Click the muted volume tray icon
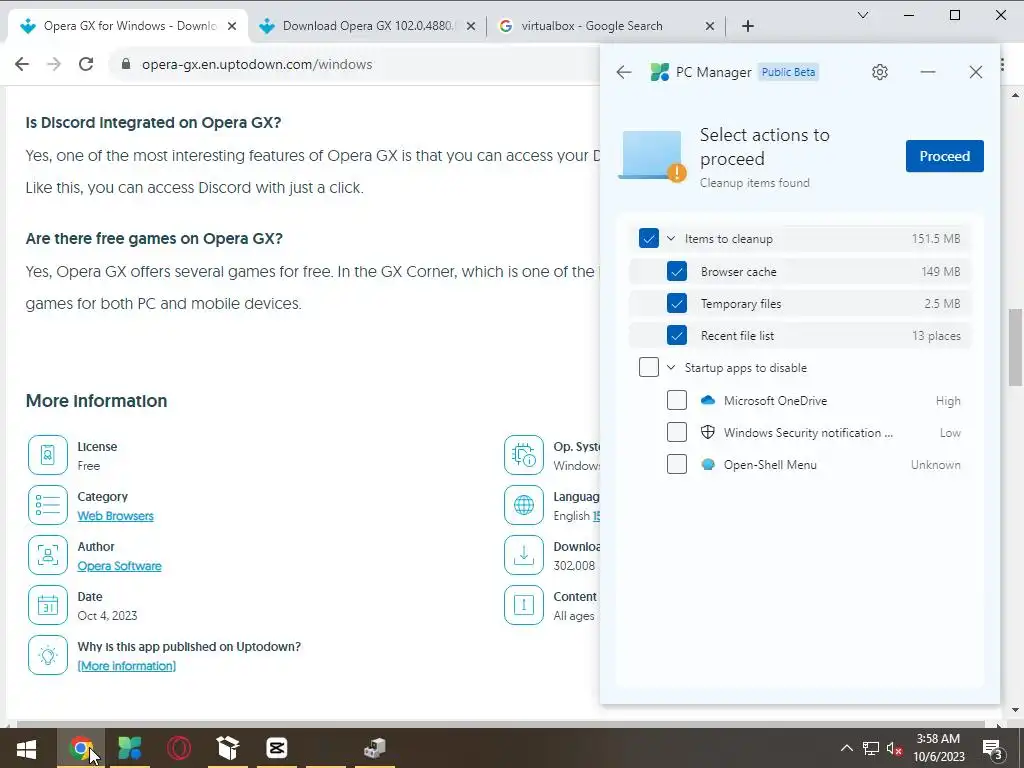The height and width of the screenshot is (768, 1024). coord(894,748)
